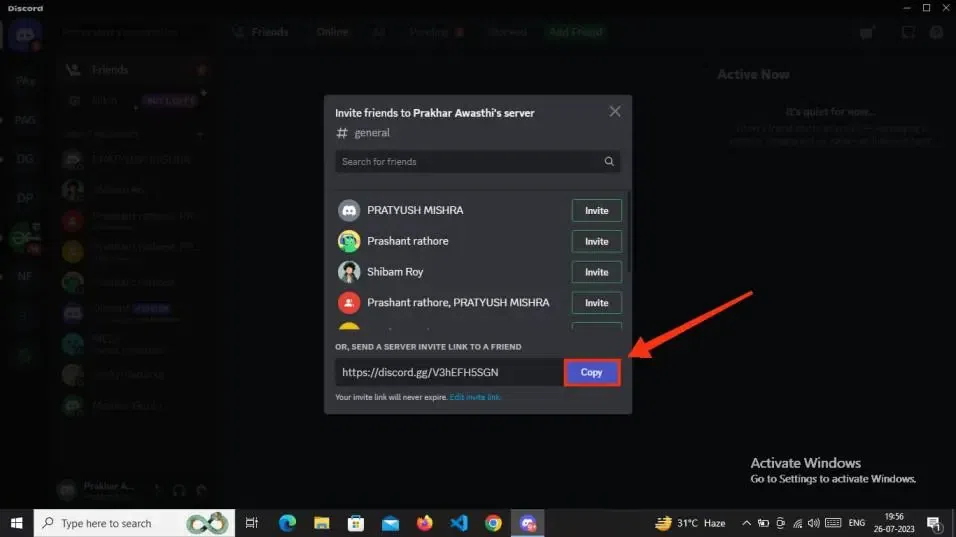Open the Windows Start menu
The image size is (956, 537).
16,523
